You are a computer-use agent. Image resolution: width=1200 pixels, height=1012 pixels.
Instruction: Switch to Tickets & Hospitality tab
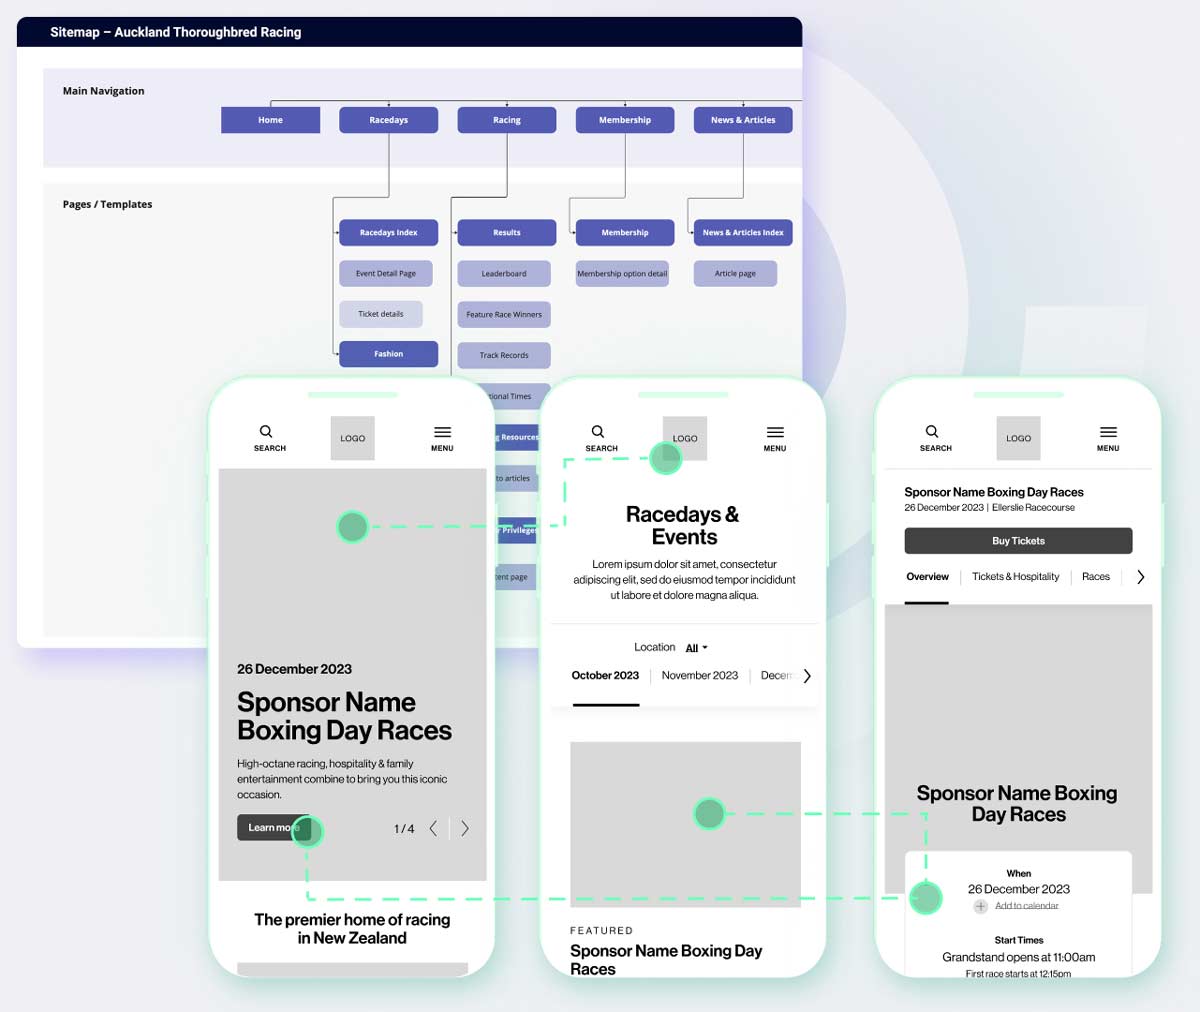pyautogui.click(x=1015, y=577)
